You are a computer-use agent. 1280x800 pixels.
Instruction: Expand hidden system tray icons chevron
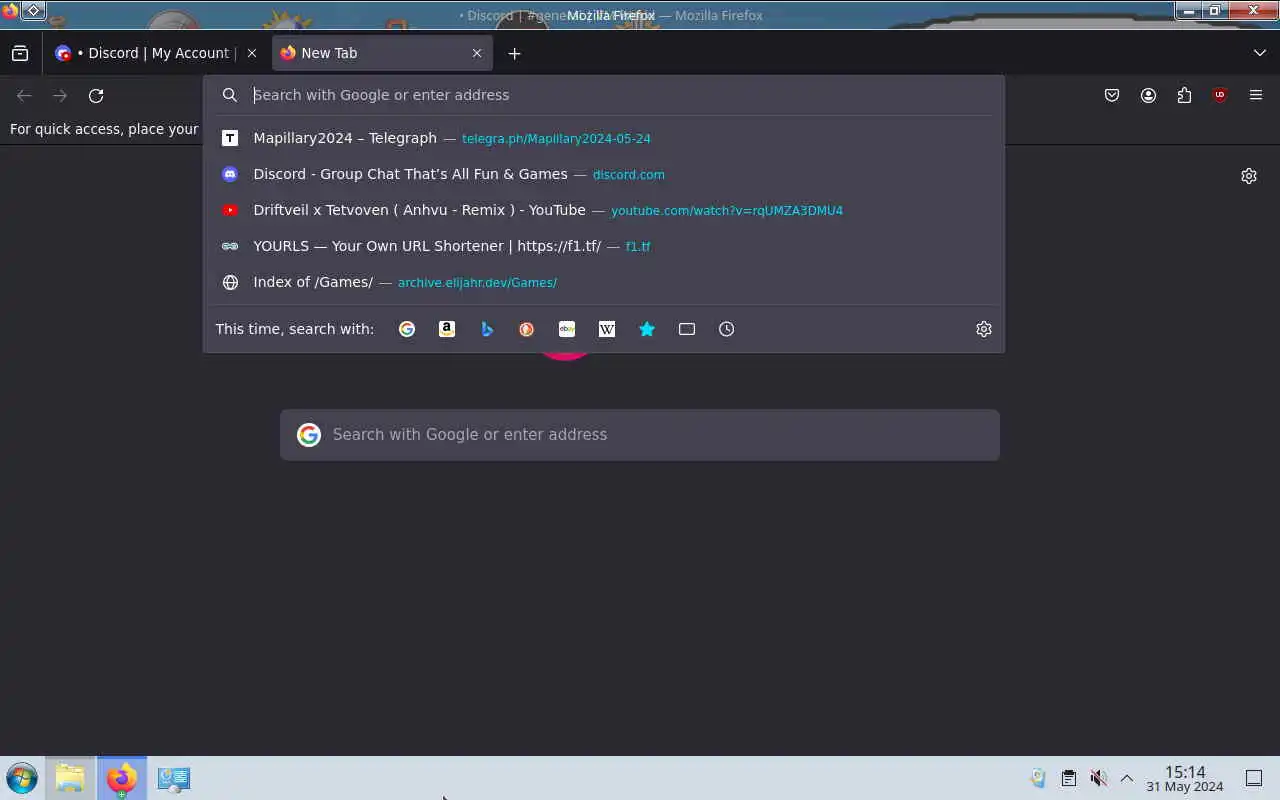click(1126, 778)
